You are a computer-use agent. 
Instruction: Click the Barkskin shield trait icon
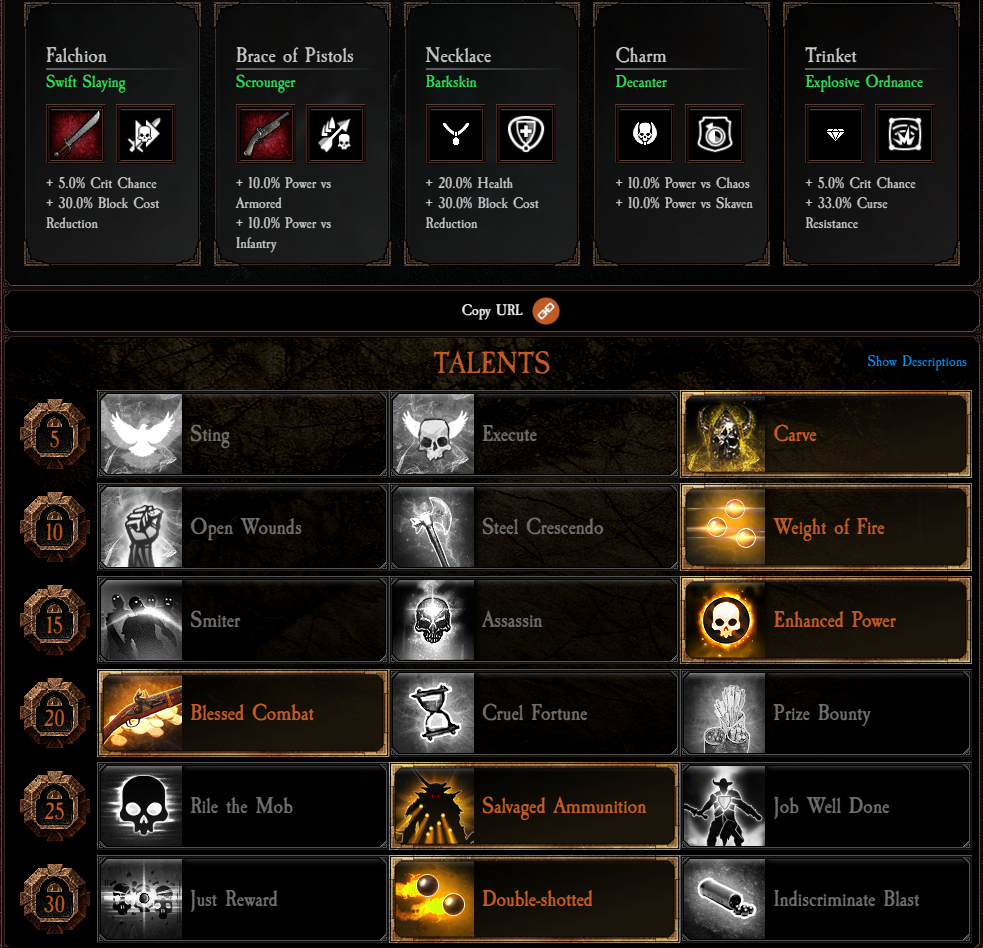tap(525, 134)
